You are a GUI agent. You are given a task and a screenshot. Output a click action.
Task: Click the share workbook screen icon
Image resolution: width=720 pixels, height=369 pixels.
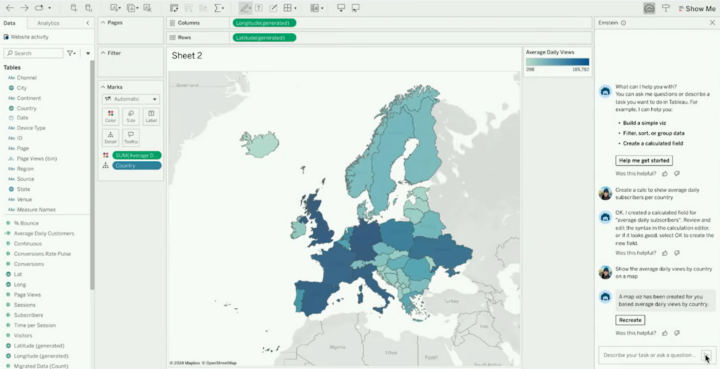pyautogui.click(x=355, y=8)
